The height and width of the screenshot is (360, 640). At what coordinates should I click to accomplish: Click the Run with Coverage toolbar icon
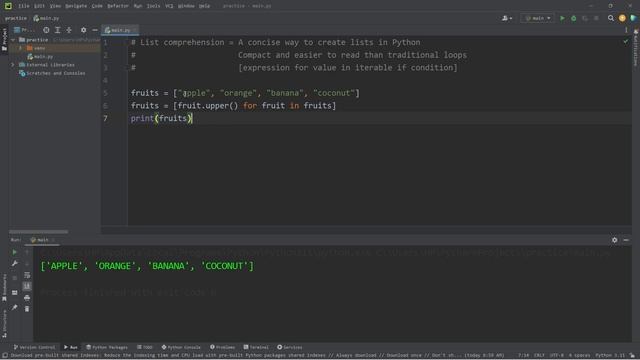point(585,18)
